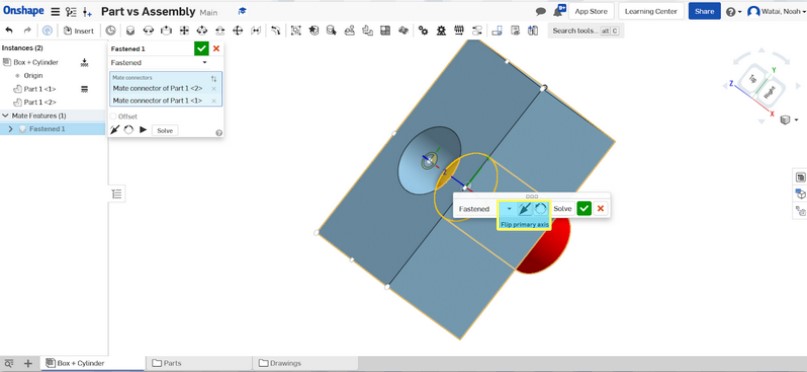Select Part 1 <1> in the instance list
807x372 pixels.
point(40,89)
